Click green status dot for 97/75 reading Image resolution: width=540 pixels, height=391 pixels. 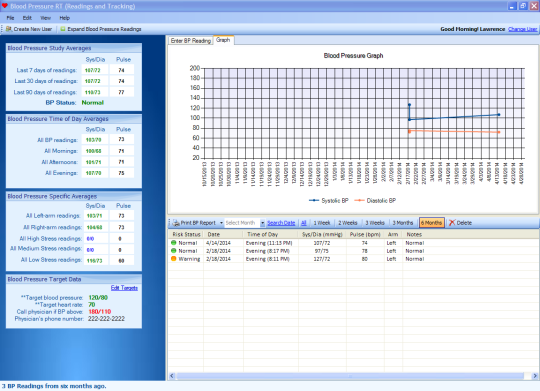(x=174, y=251)
